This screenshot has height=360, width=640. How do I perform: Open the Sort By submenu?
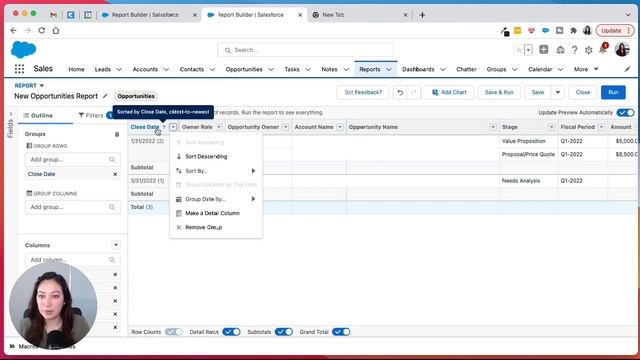(x=216, y=171)
